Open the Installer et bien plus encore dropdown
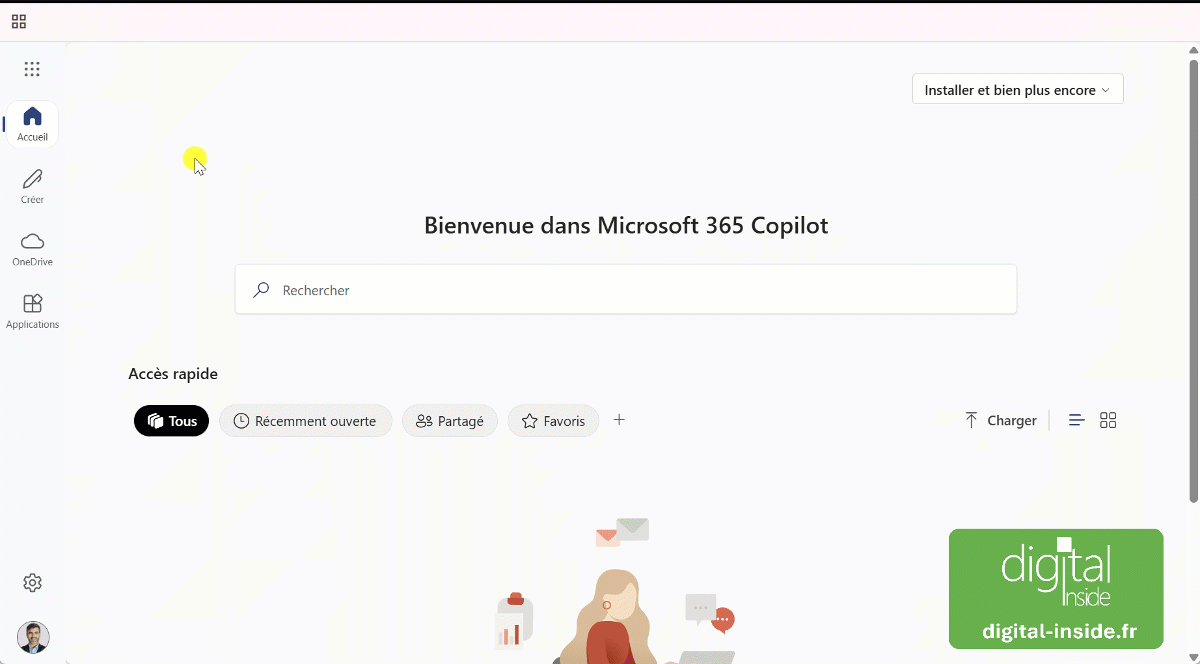This screenshot has height=664, width=1200. 1016,89
